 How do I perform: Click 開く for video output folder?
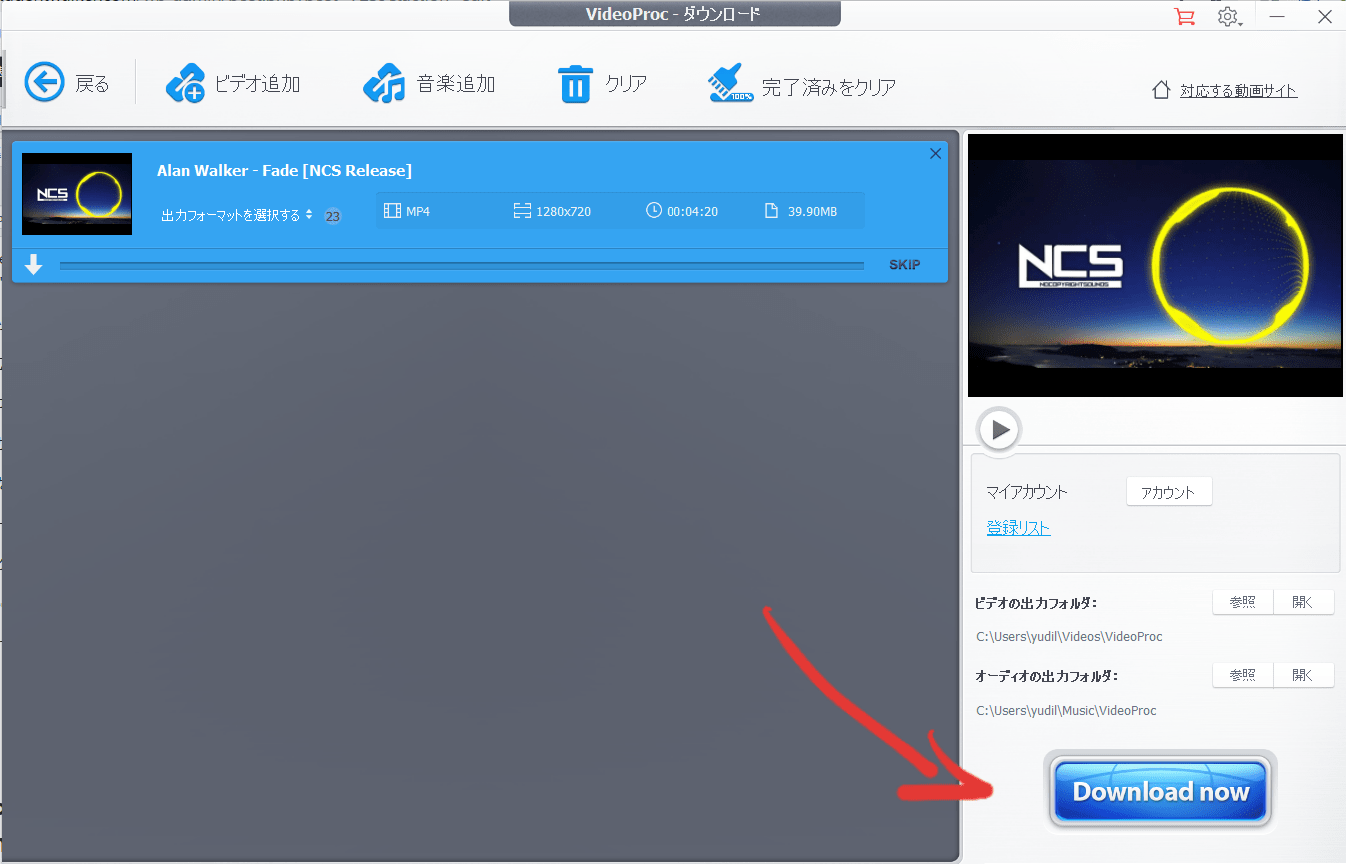(1303, 602)
